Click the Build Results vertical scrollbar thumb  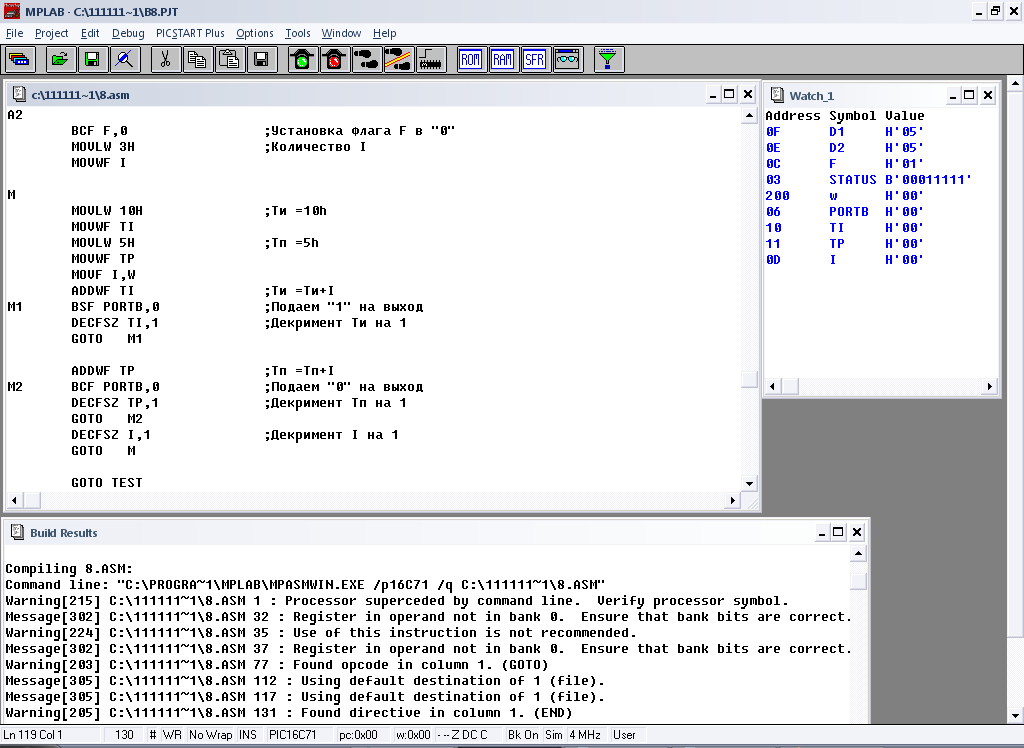click(858, 582)
